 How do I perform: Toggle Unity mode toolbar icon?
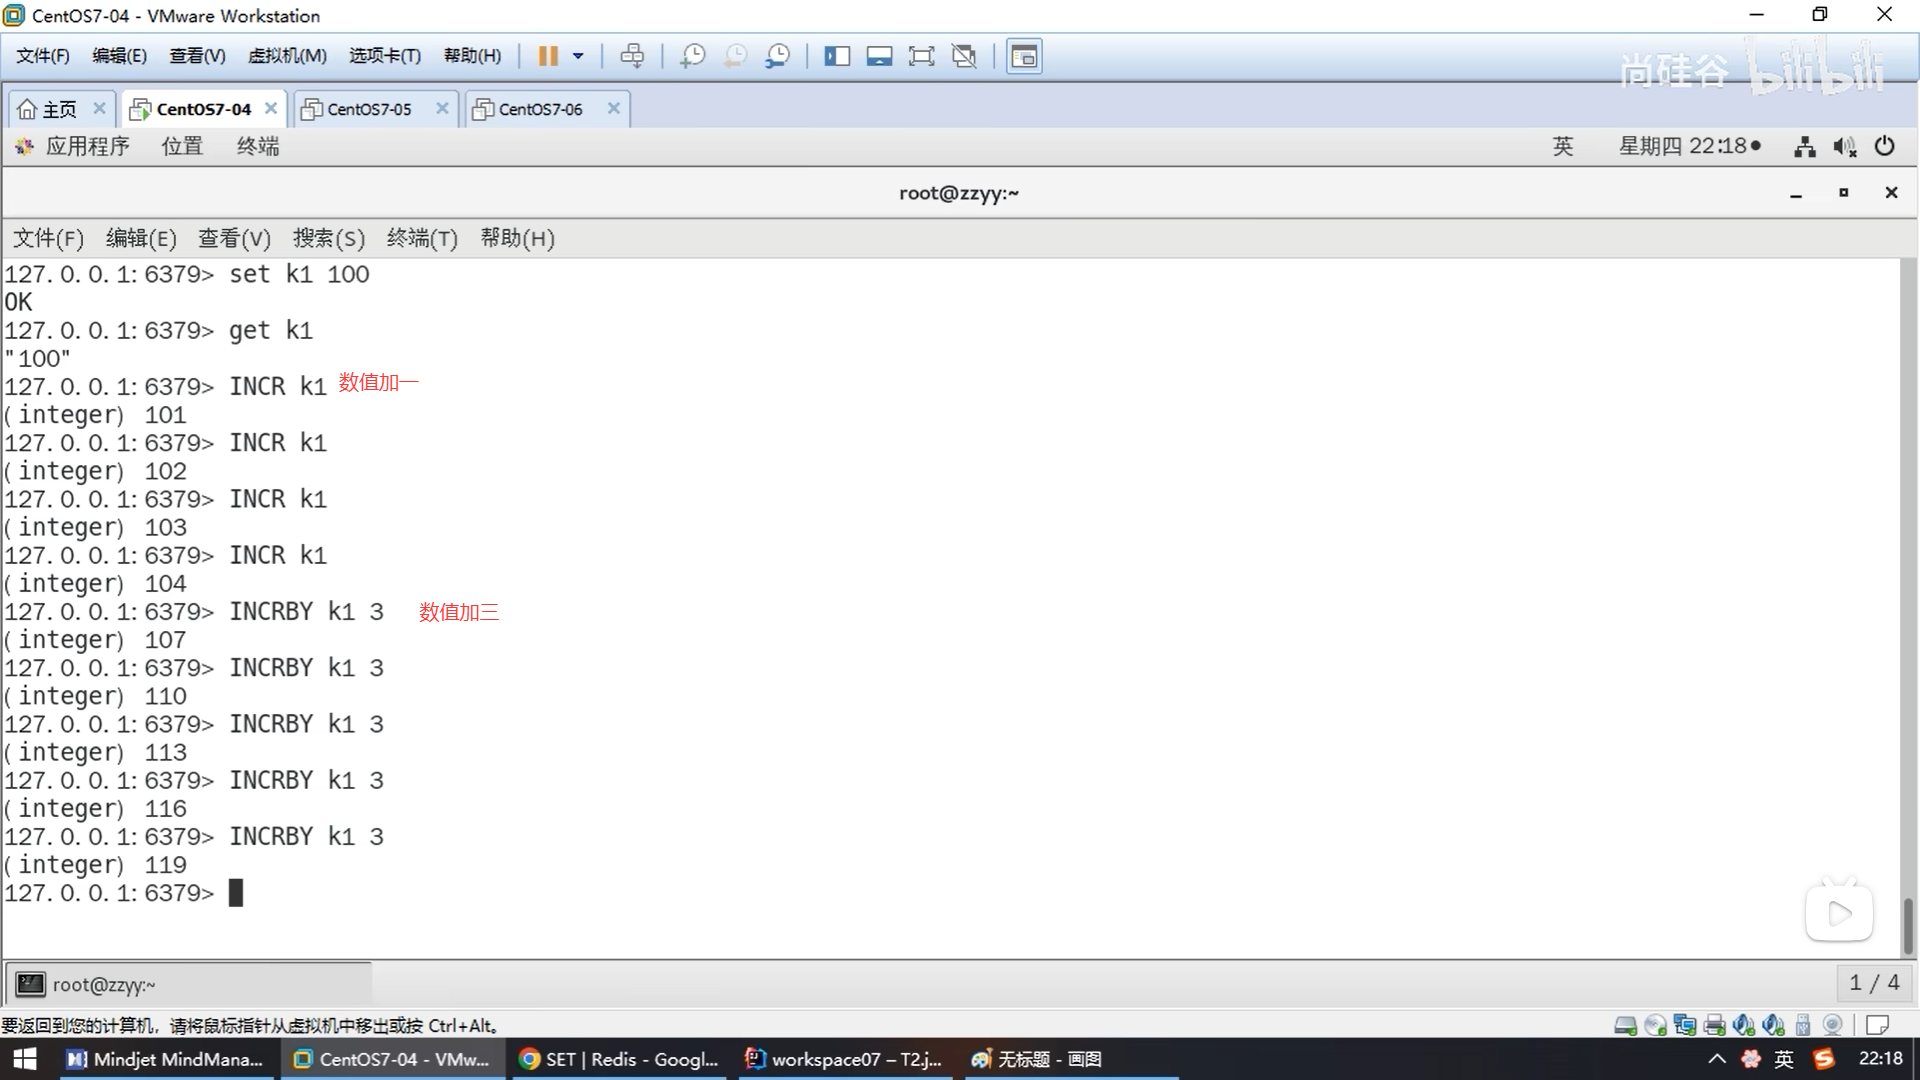964,56
